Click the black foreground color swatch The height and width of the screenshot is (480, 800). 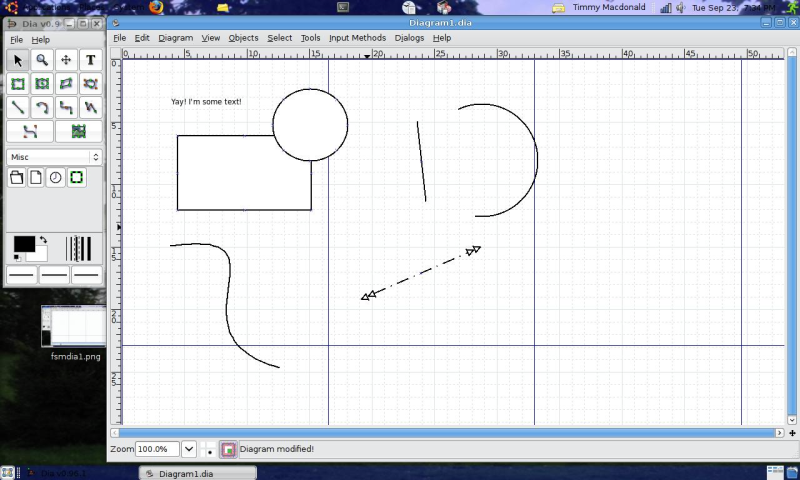click(x=23, y=244)
